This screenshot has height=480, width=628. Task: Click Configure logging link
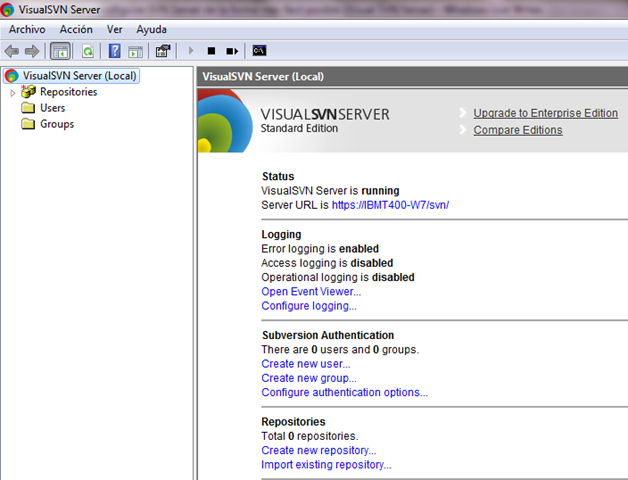point(309,306)
